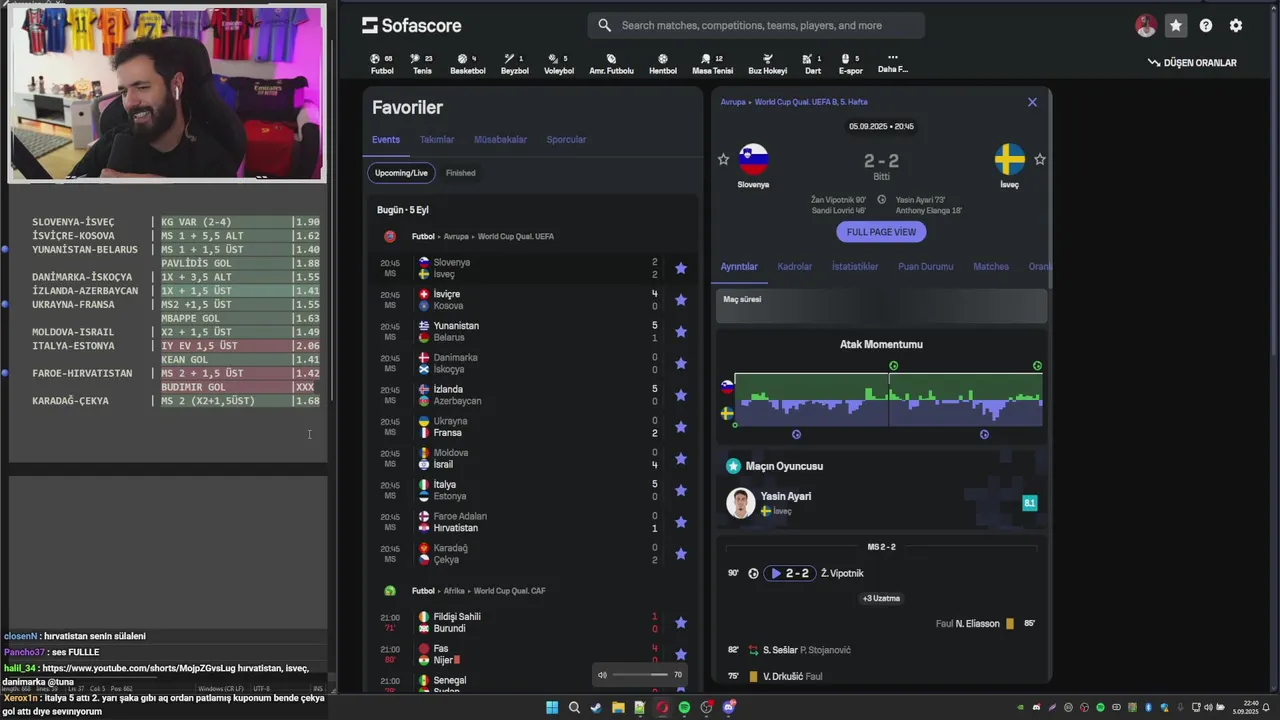Open favorites via header star icon
The height and width of the screenshot is (720, 1280).
pos(1176,26)
